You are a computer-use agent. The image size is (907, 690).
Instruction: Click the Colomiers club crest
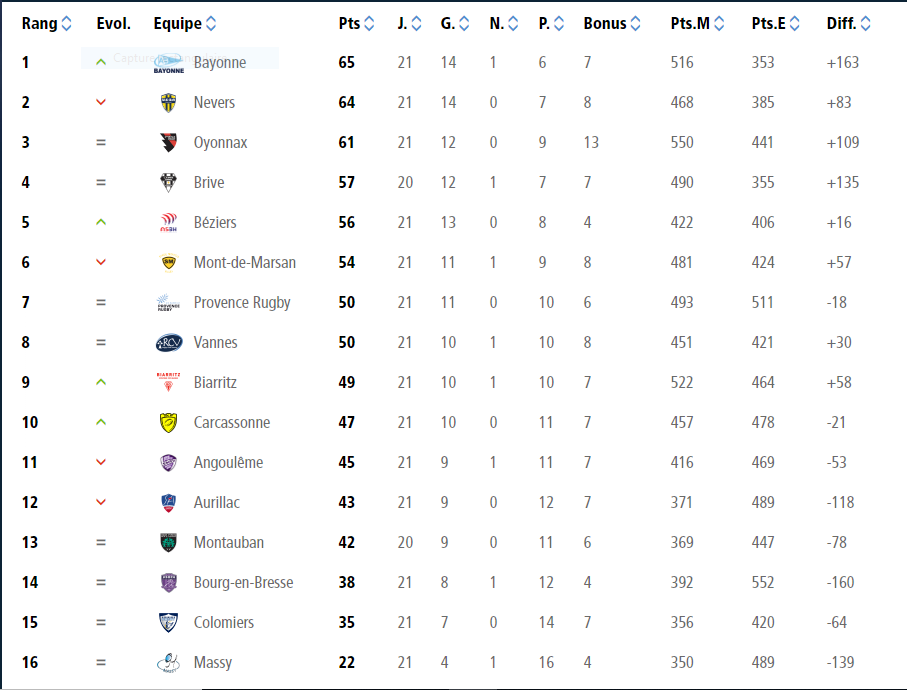coord(168,622)
